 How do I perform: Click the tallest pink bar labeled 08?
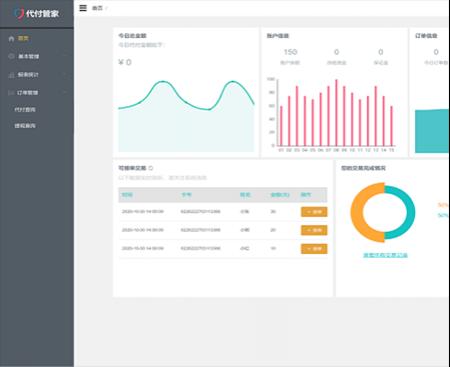pyautogui.click(x=336, y=113)
